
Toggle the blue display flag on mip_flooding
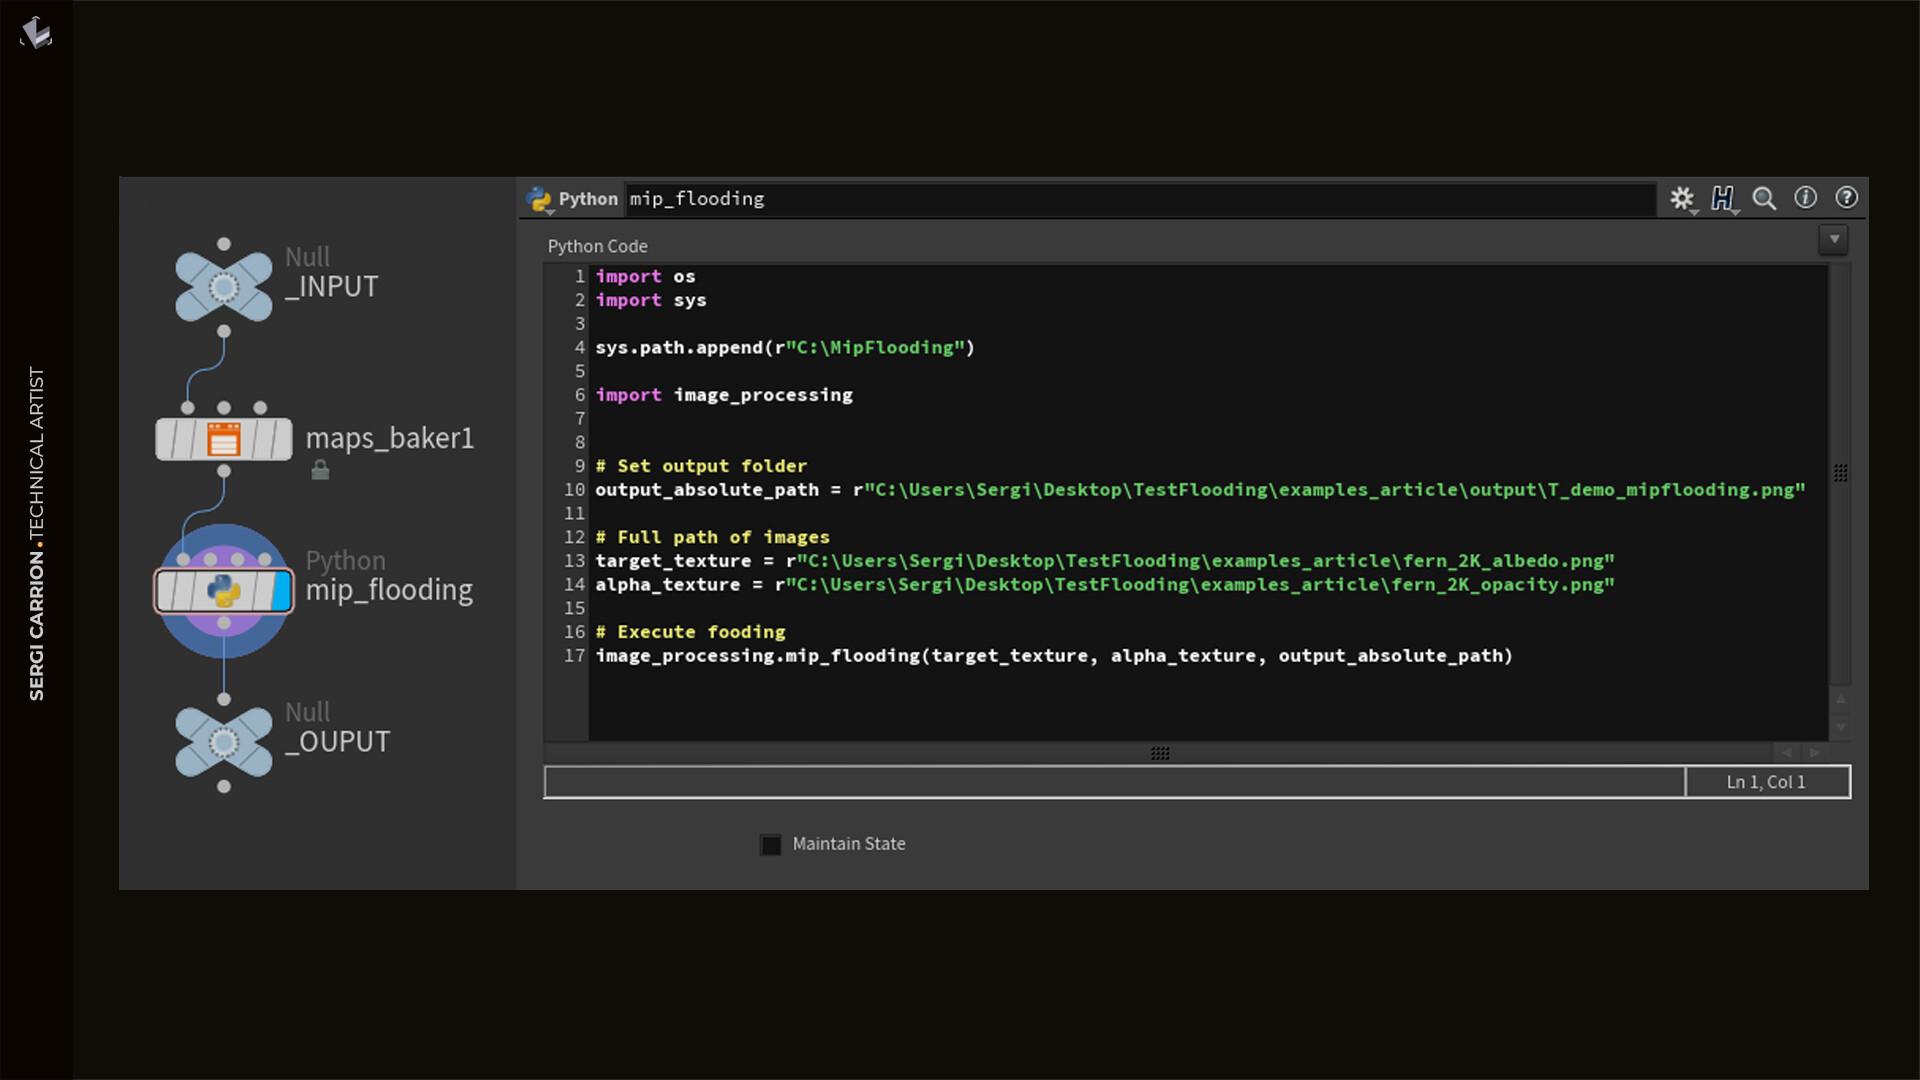[x=282, y=591]
